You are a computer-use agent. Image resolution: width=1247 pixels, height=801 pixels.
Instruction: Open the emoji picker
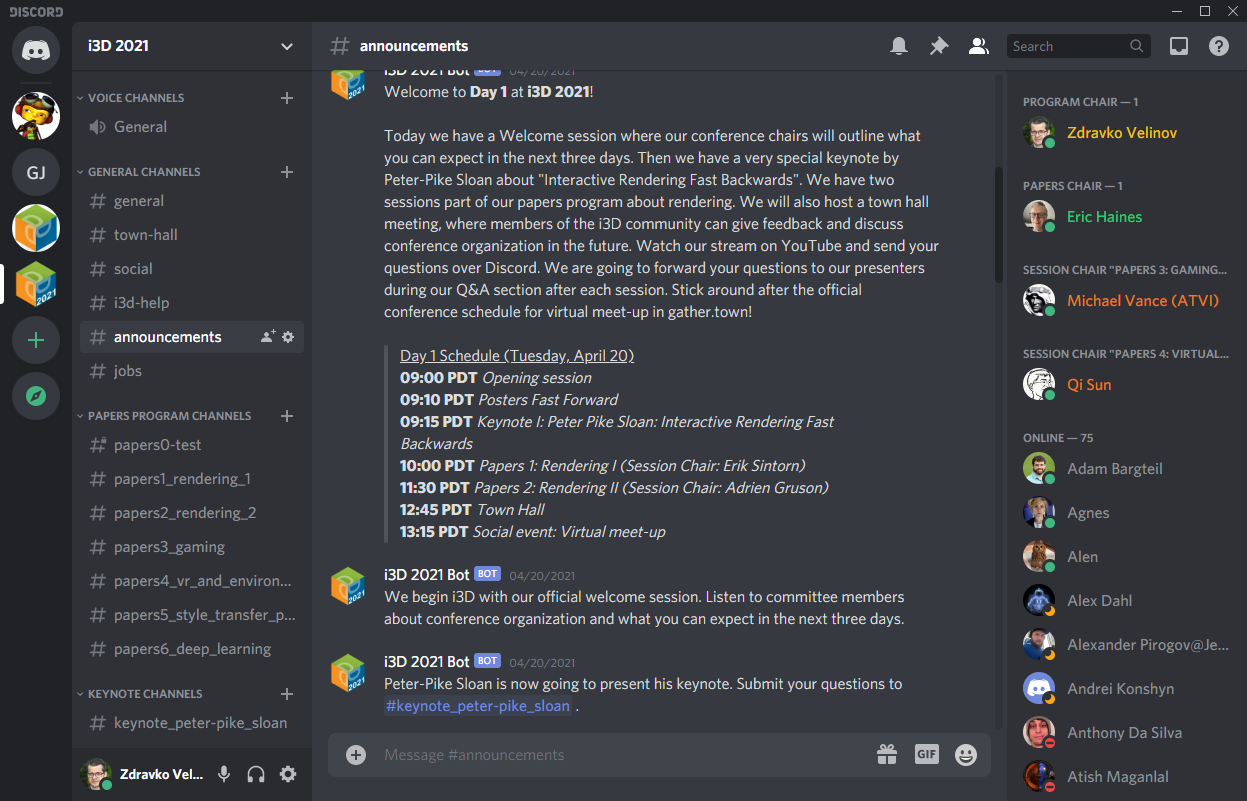pos(965,755)
